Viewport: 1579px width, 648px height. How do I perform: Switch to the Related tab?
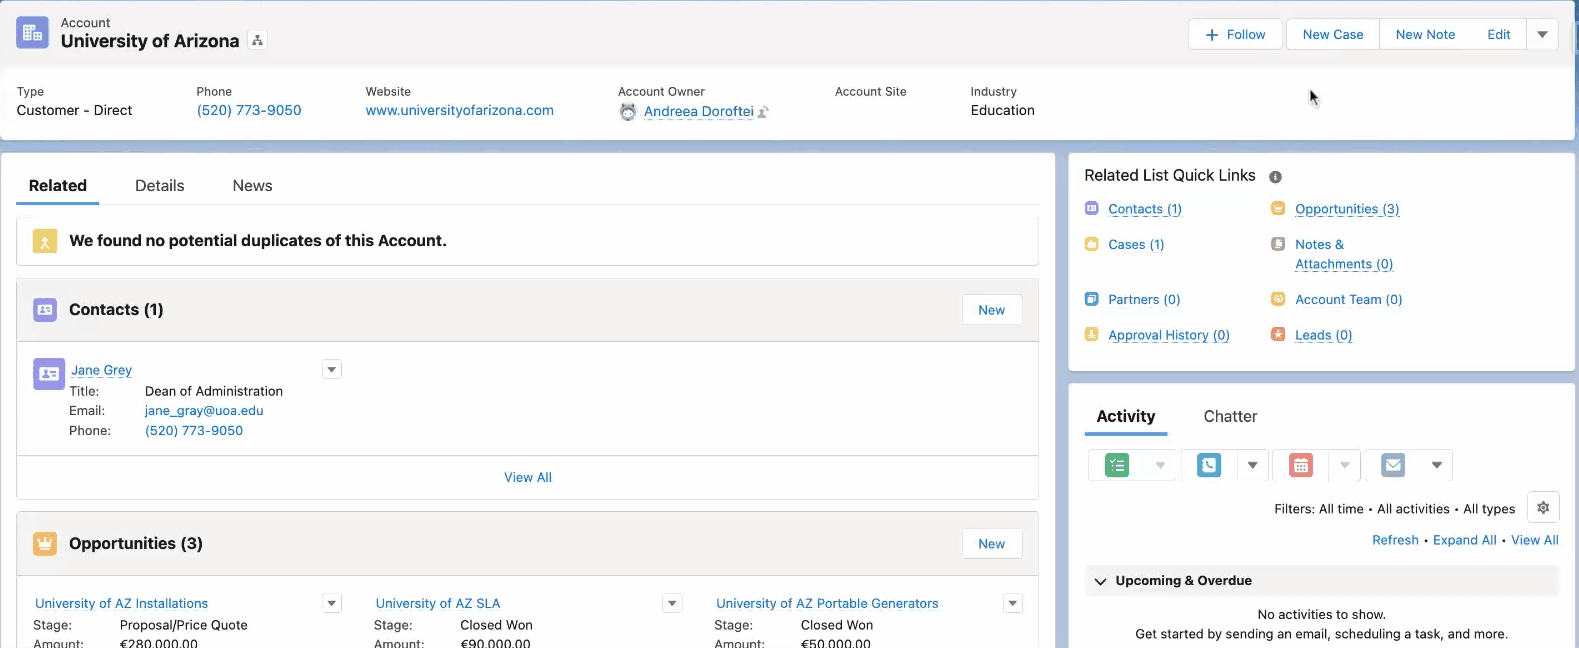click(x=58, y=185)
